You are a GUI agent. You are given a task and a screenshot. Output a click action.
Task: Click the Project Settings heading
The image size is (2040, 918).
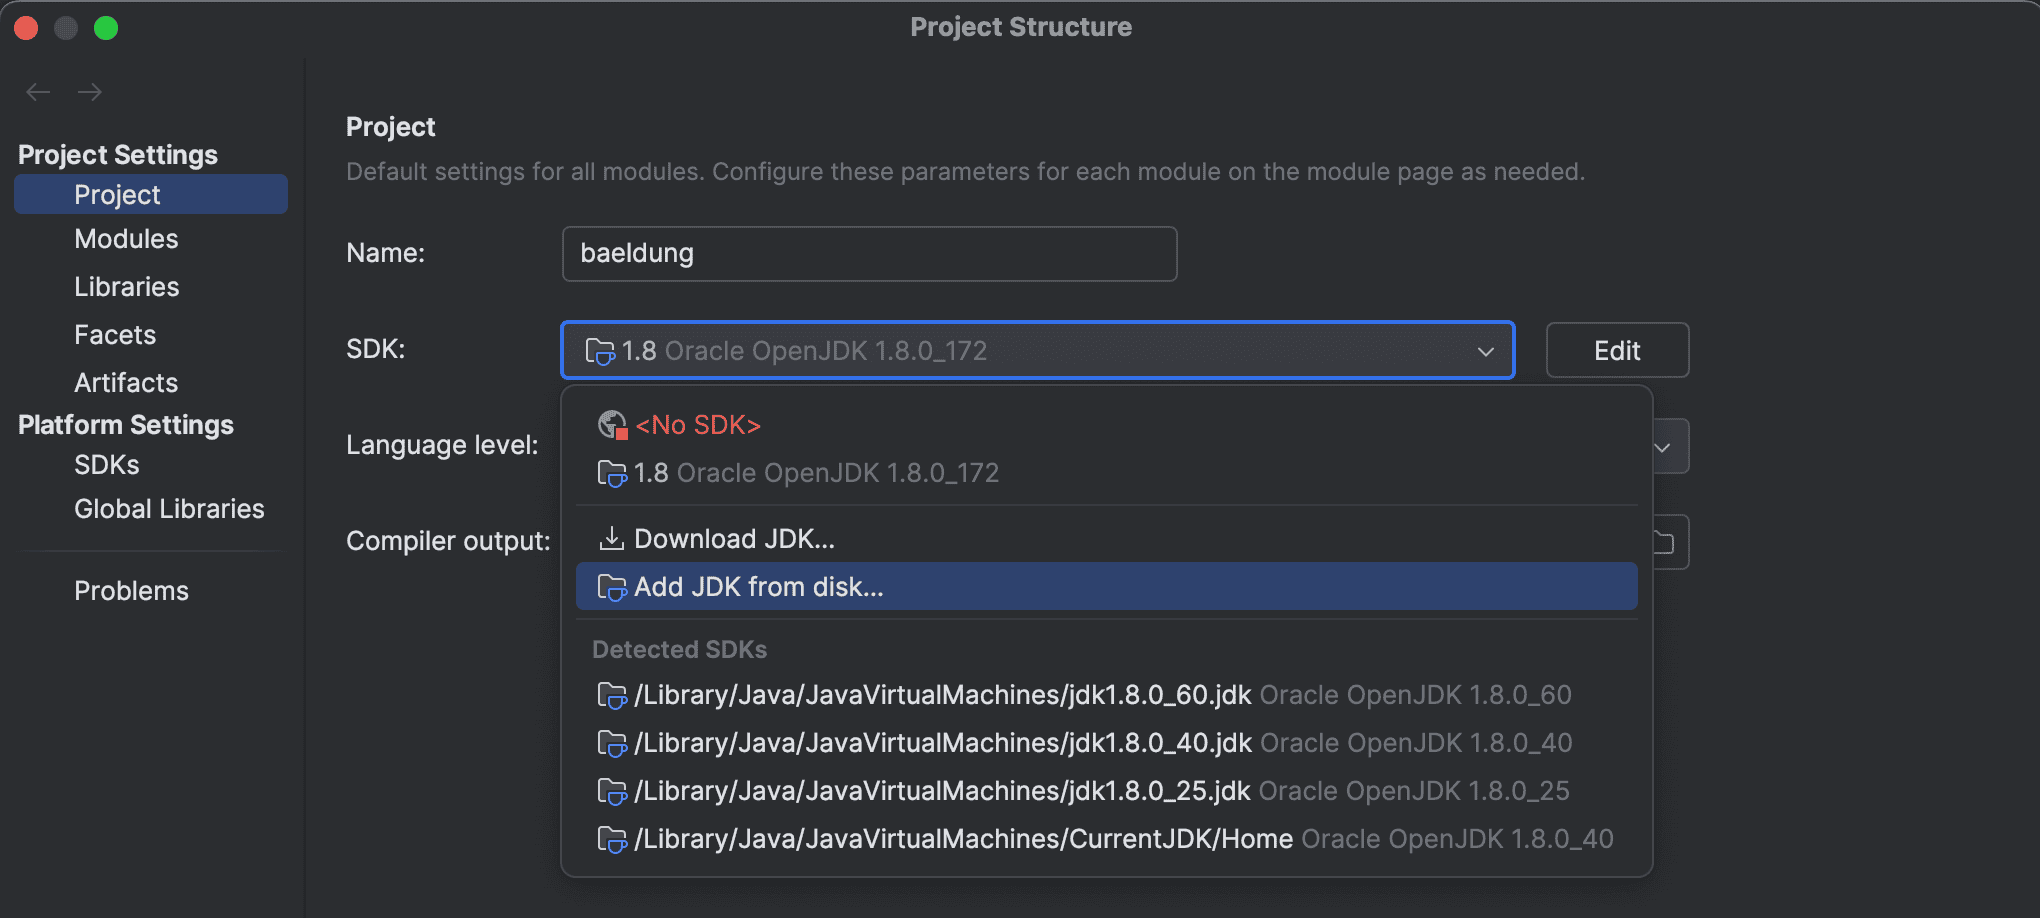click(x=118, y=155)
